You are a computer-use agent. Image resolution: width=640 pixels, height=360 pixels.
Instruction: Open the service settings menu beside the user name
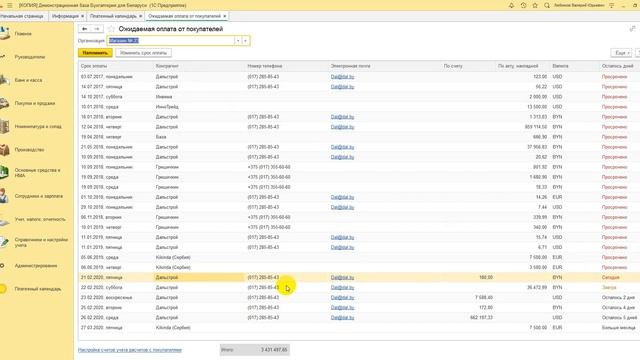tap(611, 5)
